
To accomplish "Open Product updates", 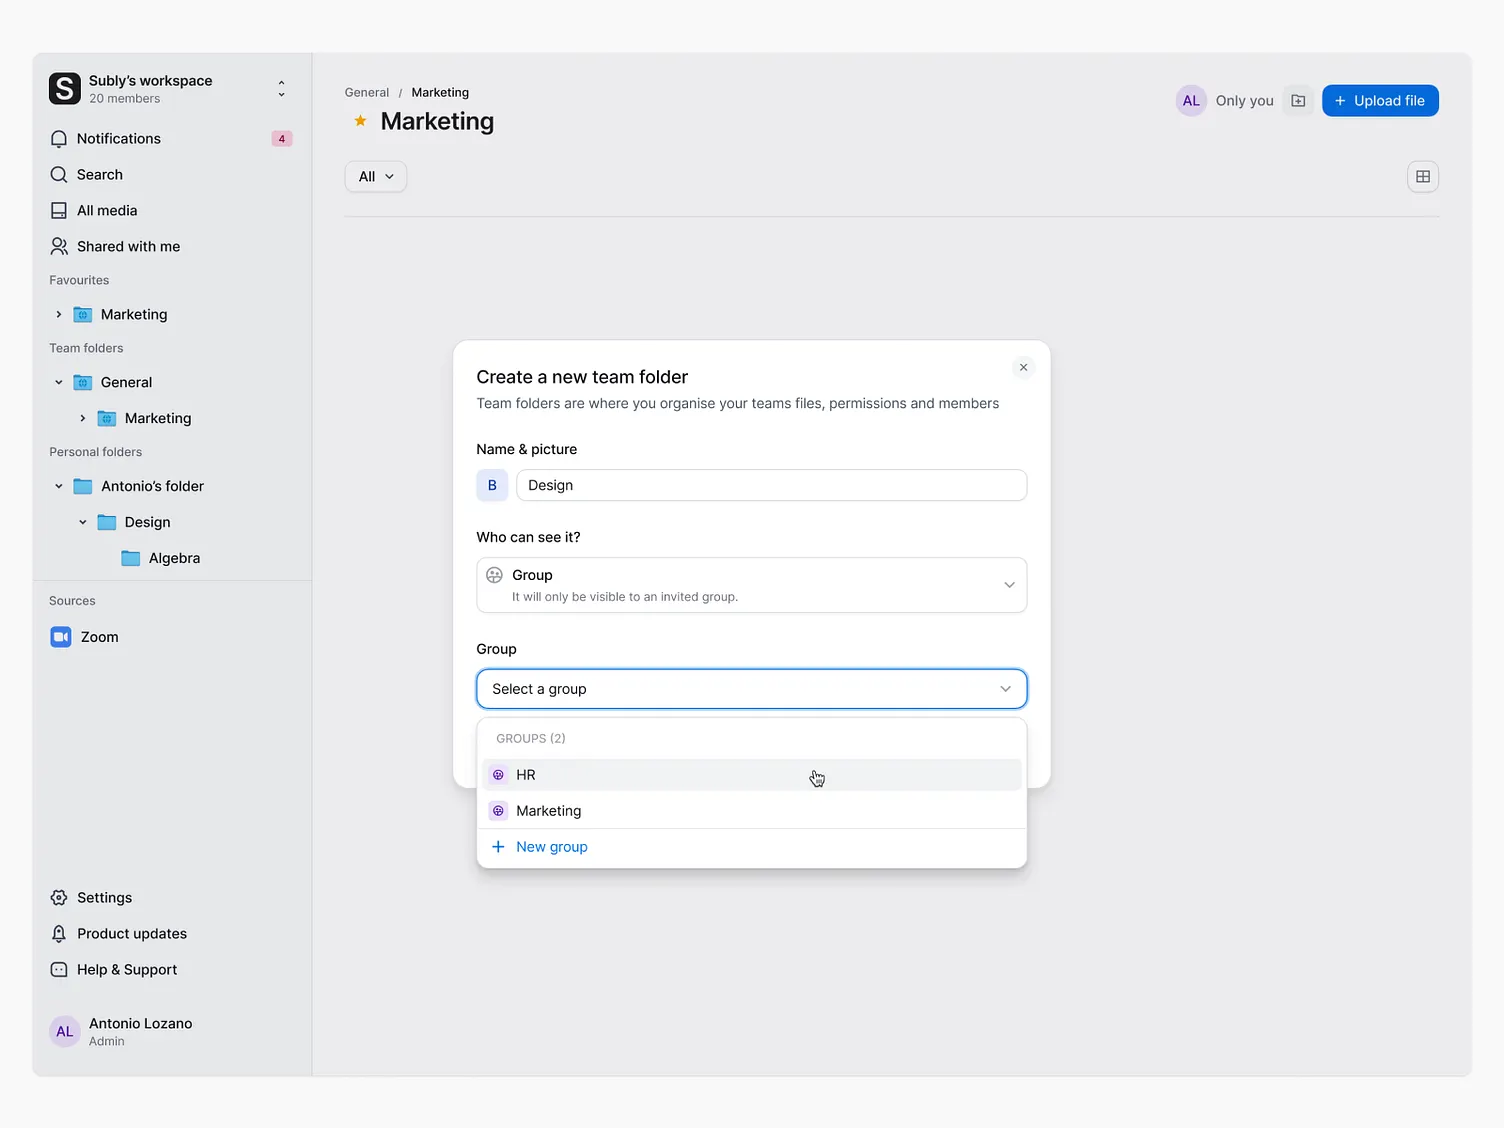I will click(131, 933).
